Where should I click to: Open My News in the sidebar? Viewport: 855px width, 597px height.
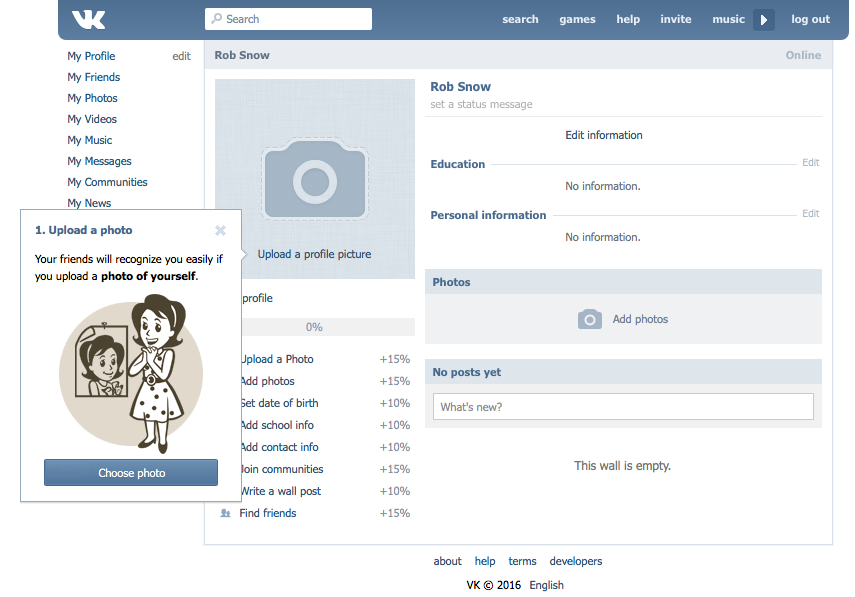[89, 203]
